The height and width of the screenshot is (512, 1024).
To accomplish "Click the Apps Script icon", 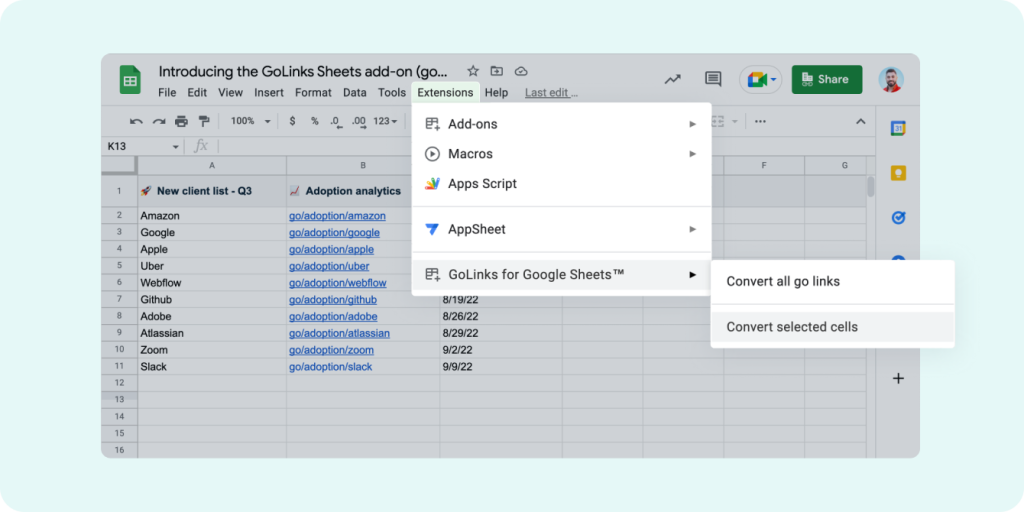I will 432,184.
